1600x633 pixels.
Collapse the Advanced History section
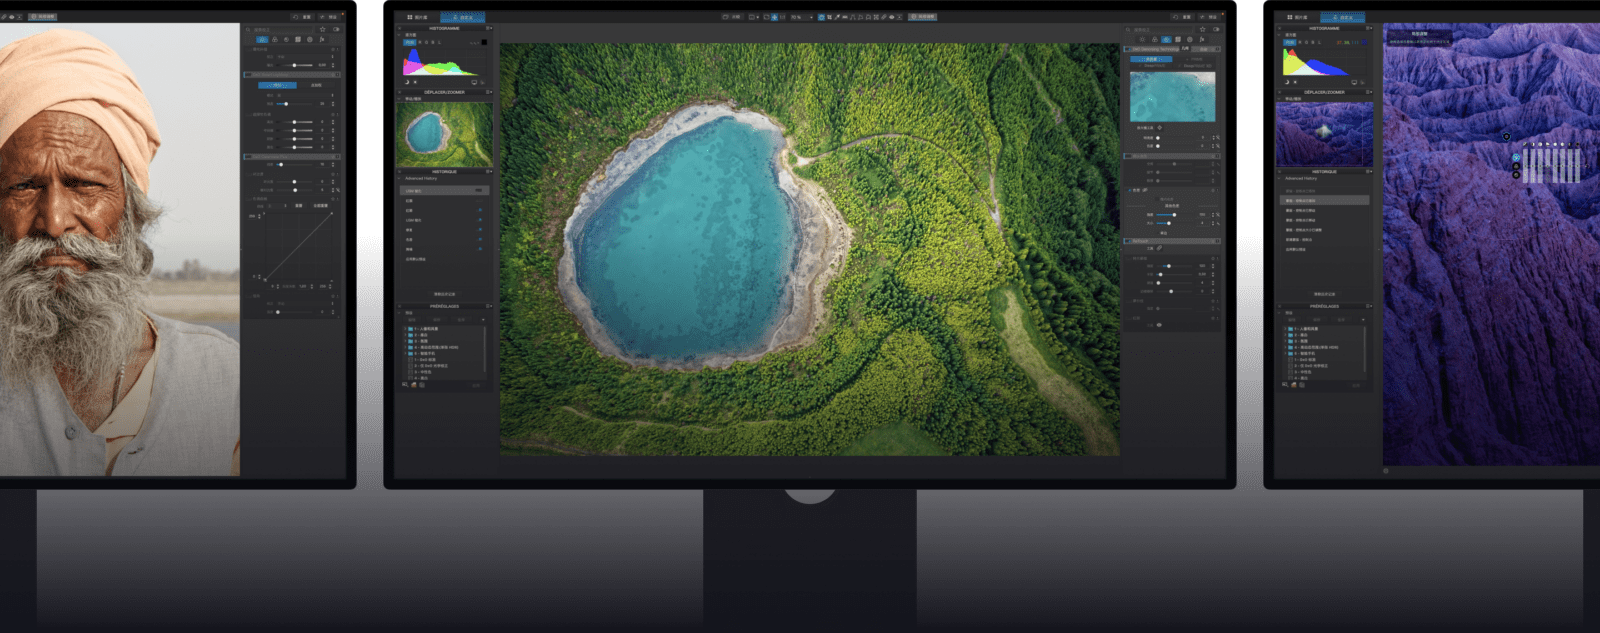pos(401,178)
